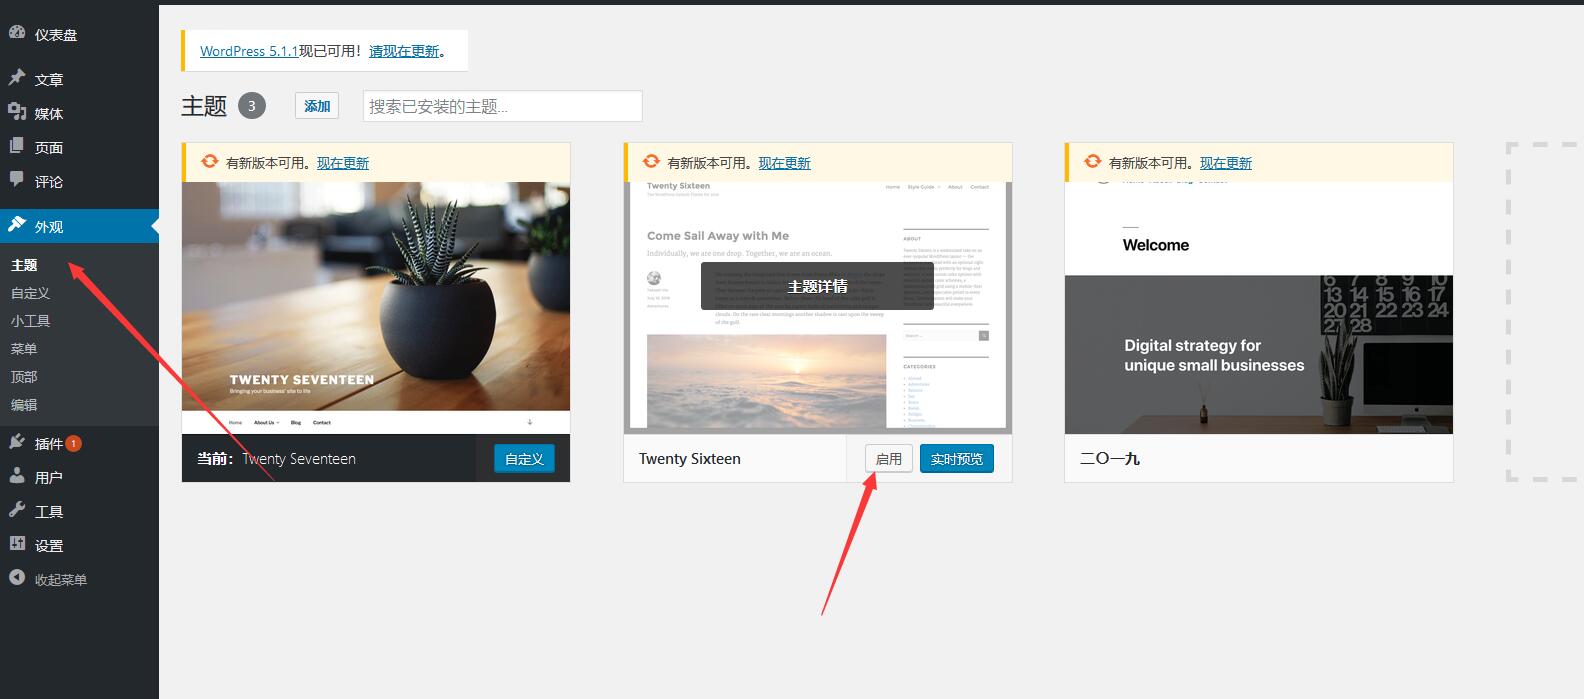Click the plugin update badge showing 1
The image size is (1584, 699).
click(73, 443)
